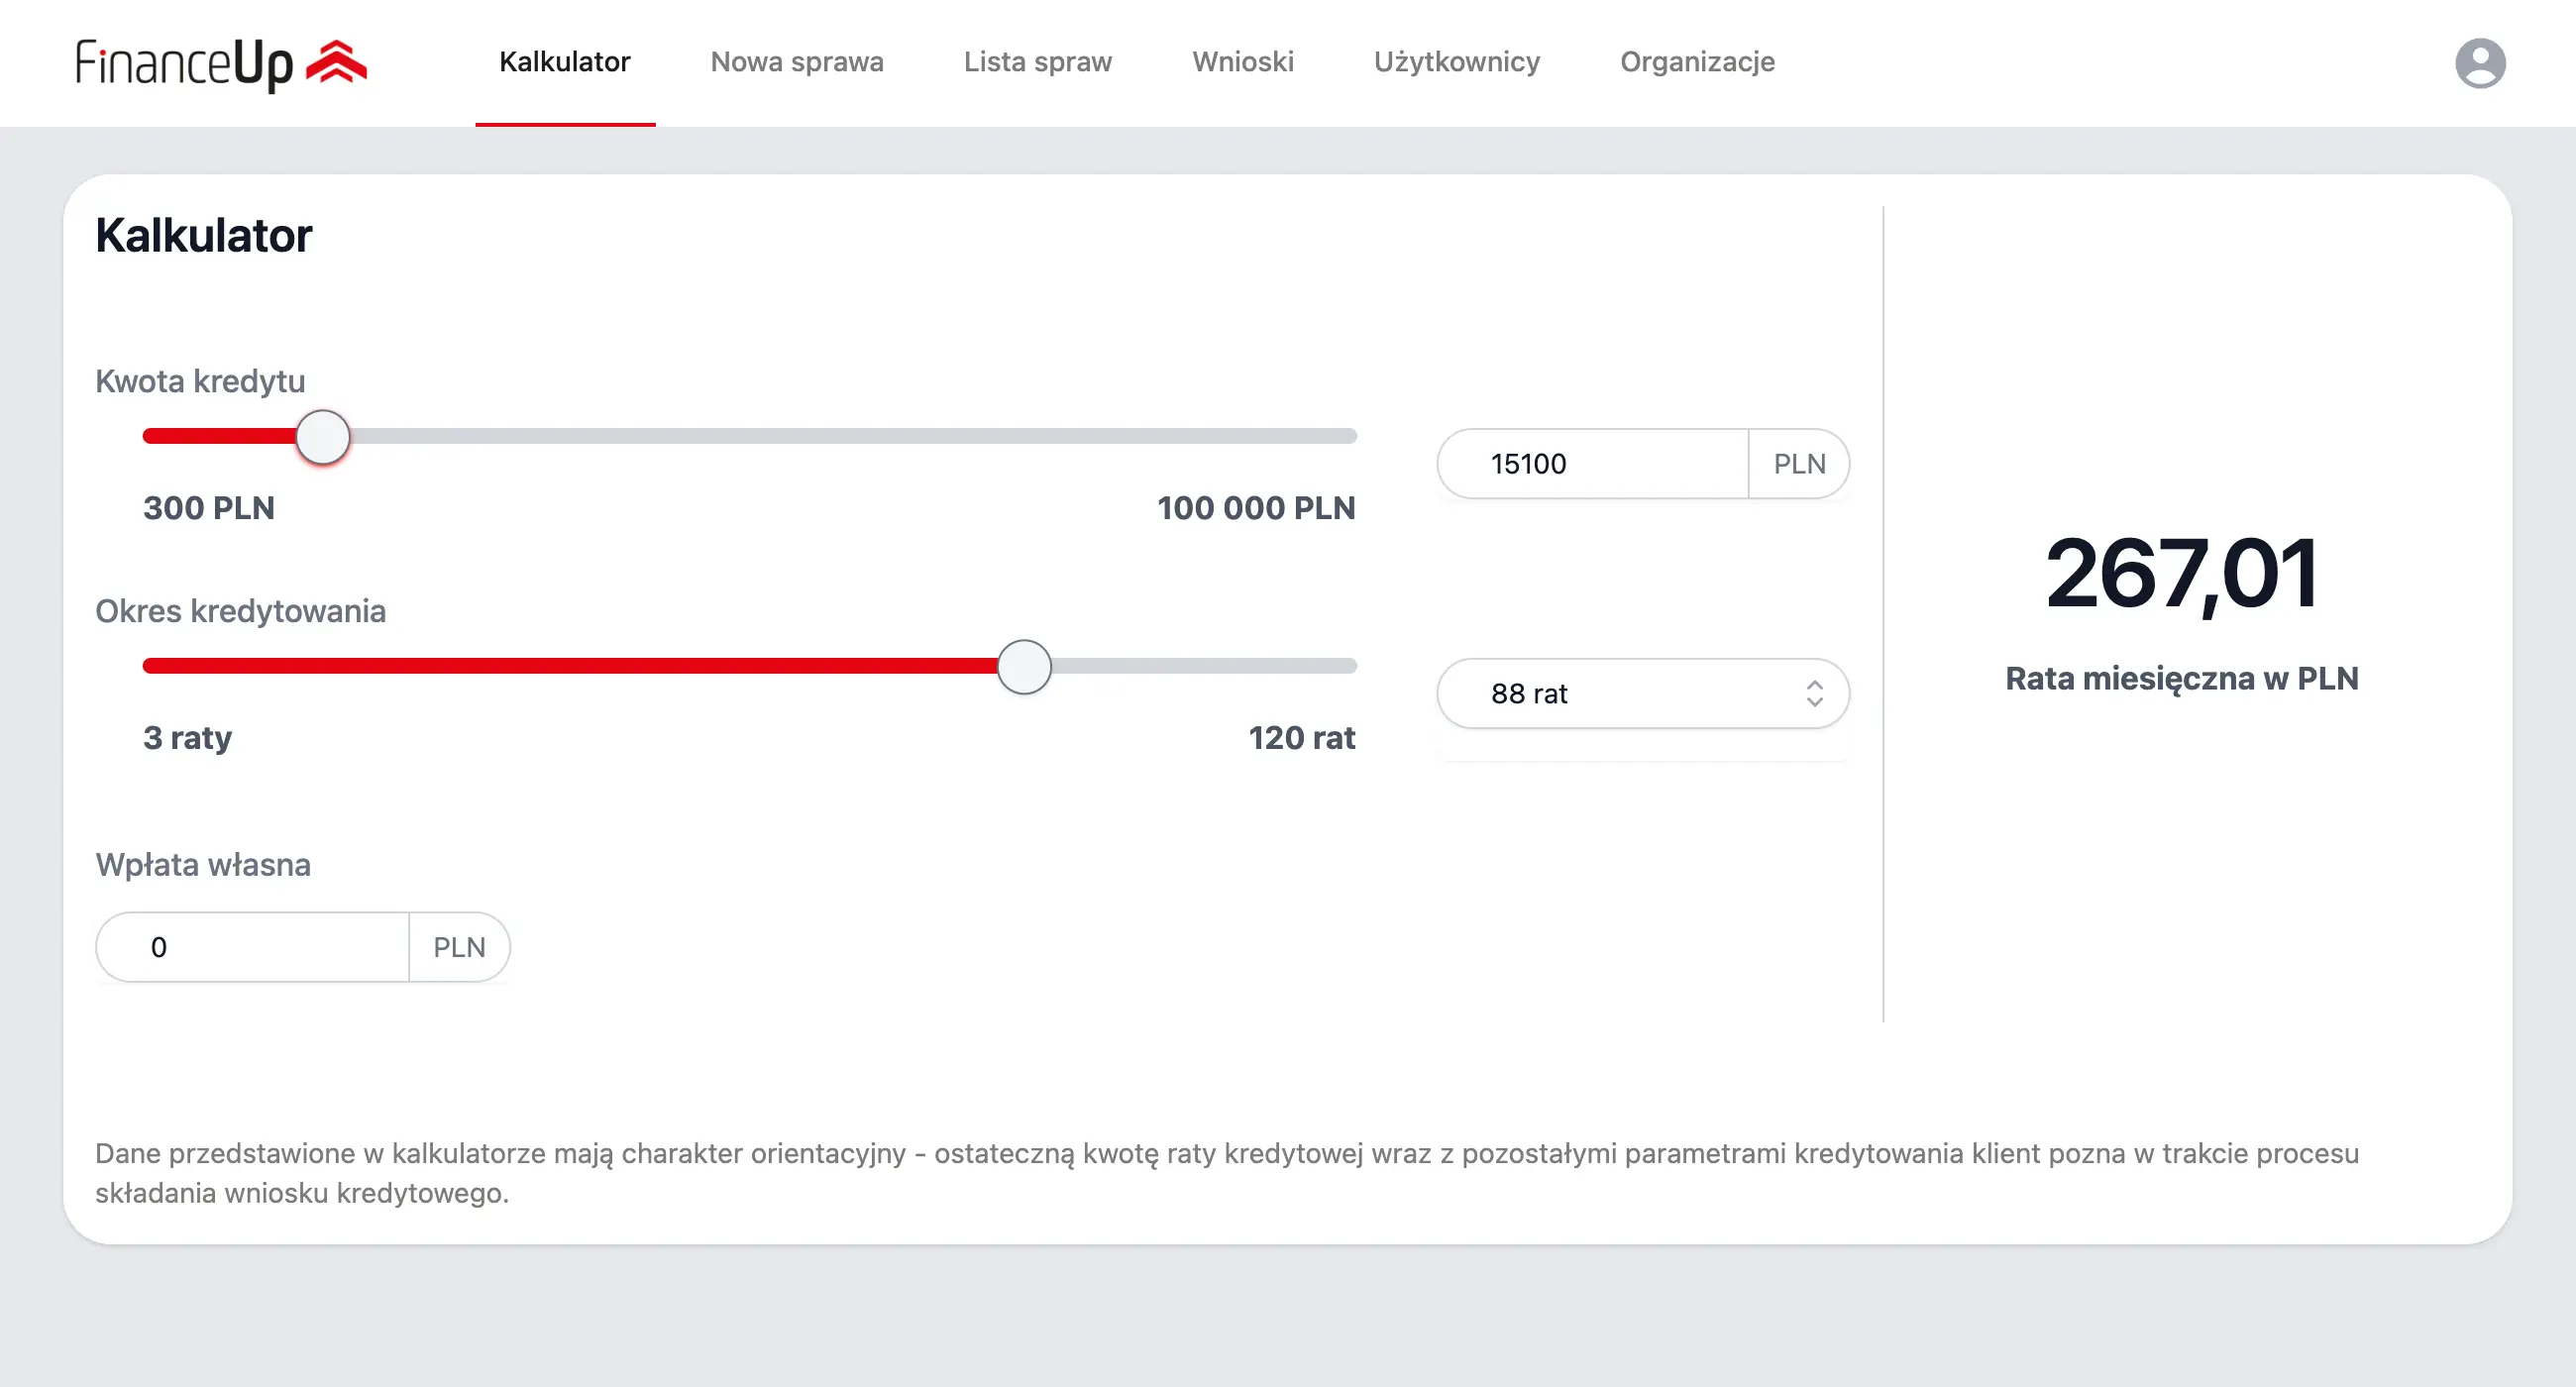Select the Użytkownicy tab
This screenshot has height=1387, width=2576.
pyautogui.click(x=1456, y=62)
